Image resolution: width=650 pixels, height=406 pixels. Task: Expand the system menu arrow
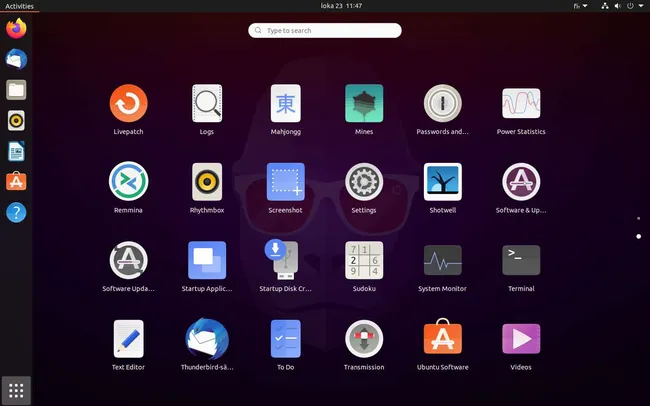[x=640, y=6]
